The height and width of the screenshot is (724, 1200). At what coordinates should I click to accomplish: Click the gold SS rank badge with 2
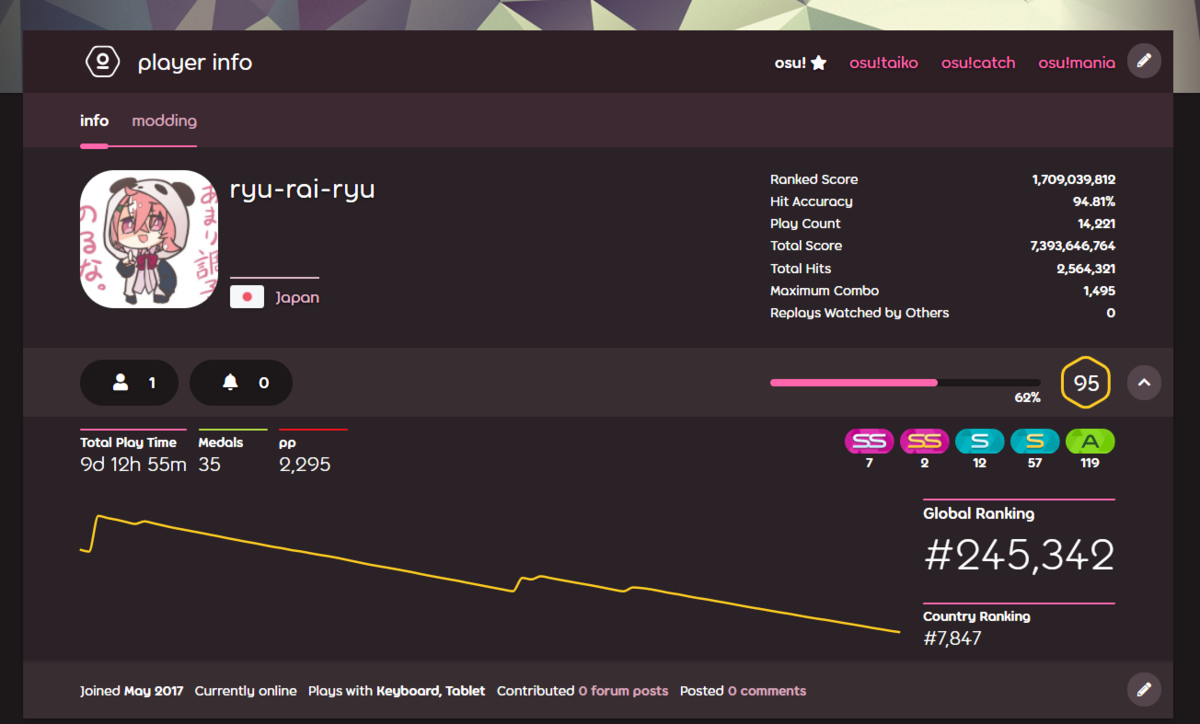coord(925,441)
